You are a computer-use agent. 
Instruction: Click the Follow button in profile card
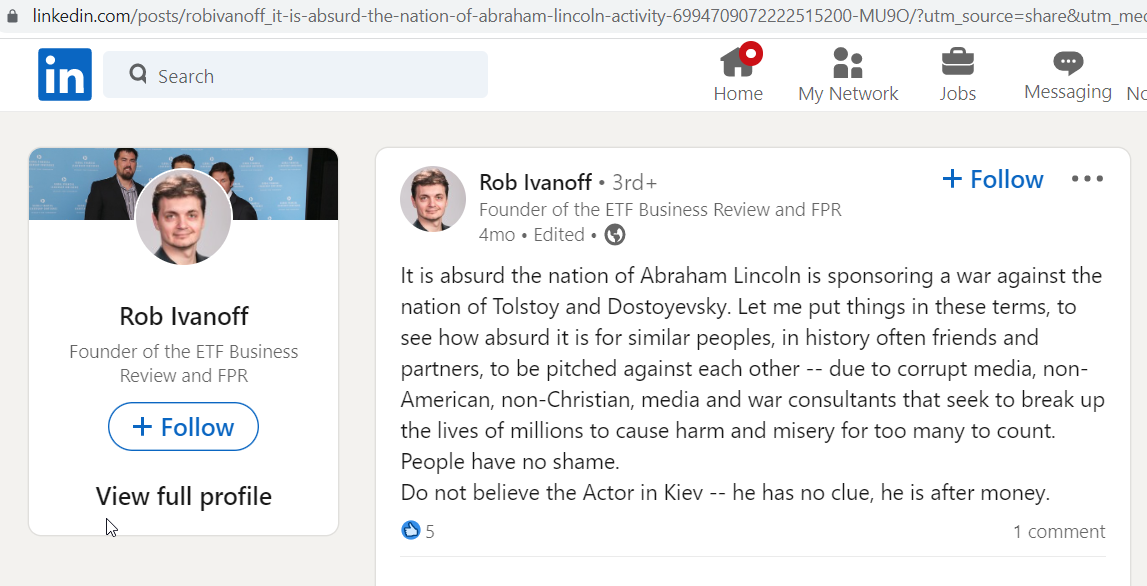pos(184,427)
